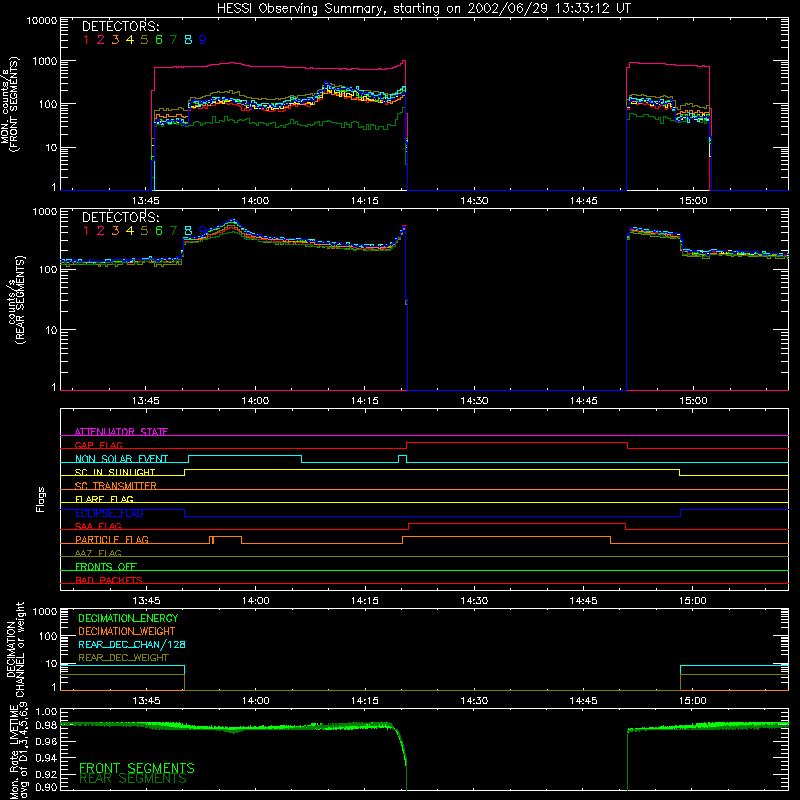Click 14:00 time tick under rear segments plot
The image size is (800, 800).
255,401
